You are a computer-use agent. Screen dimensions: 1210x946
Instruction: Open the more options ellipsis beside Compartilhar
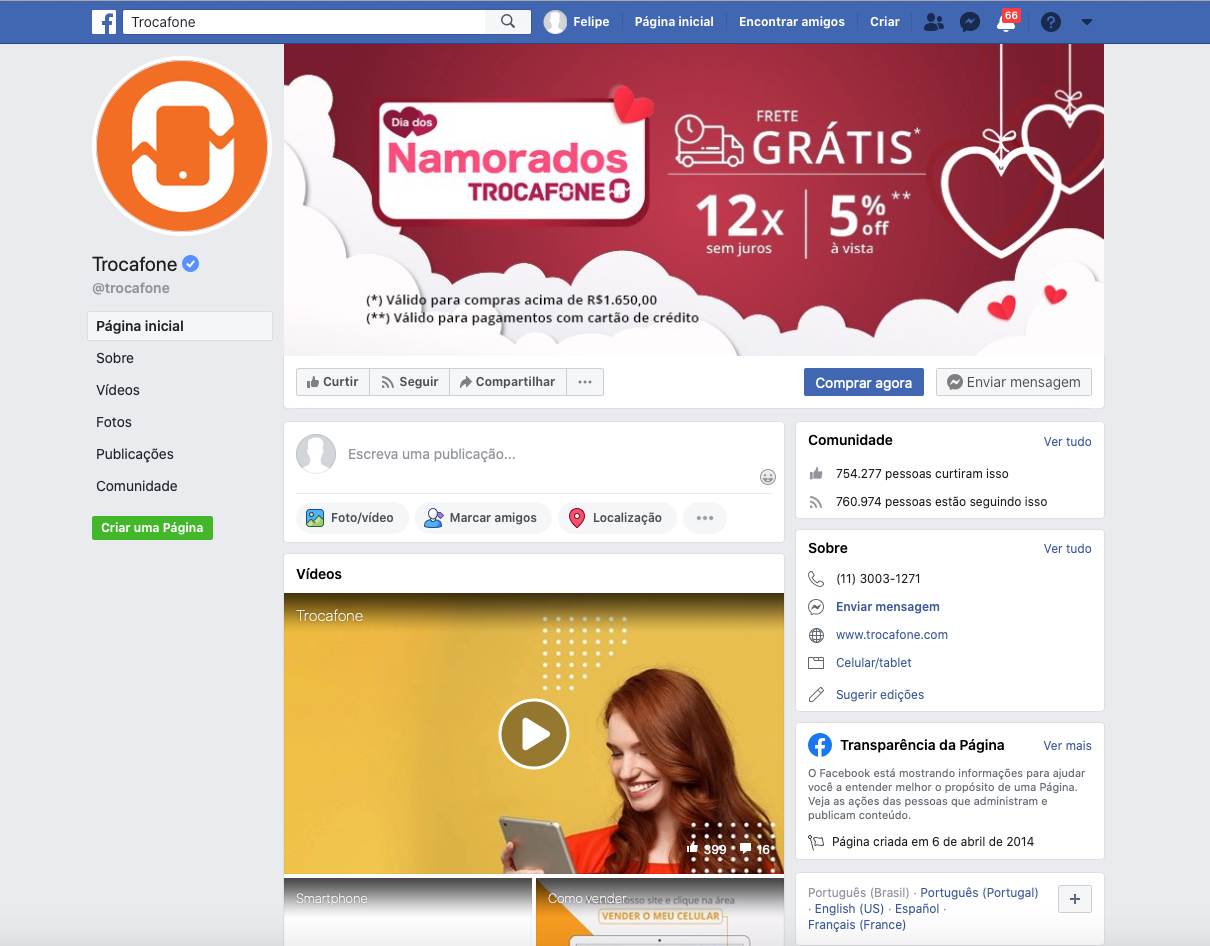click(585, 382)
